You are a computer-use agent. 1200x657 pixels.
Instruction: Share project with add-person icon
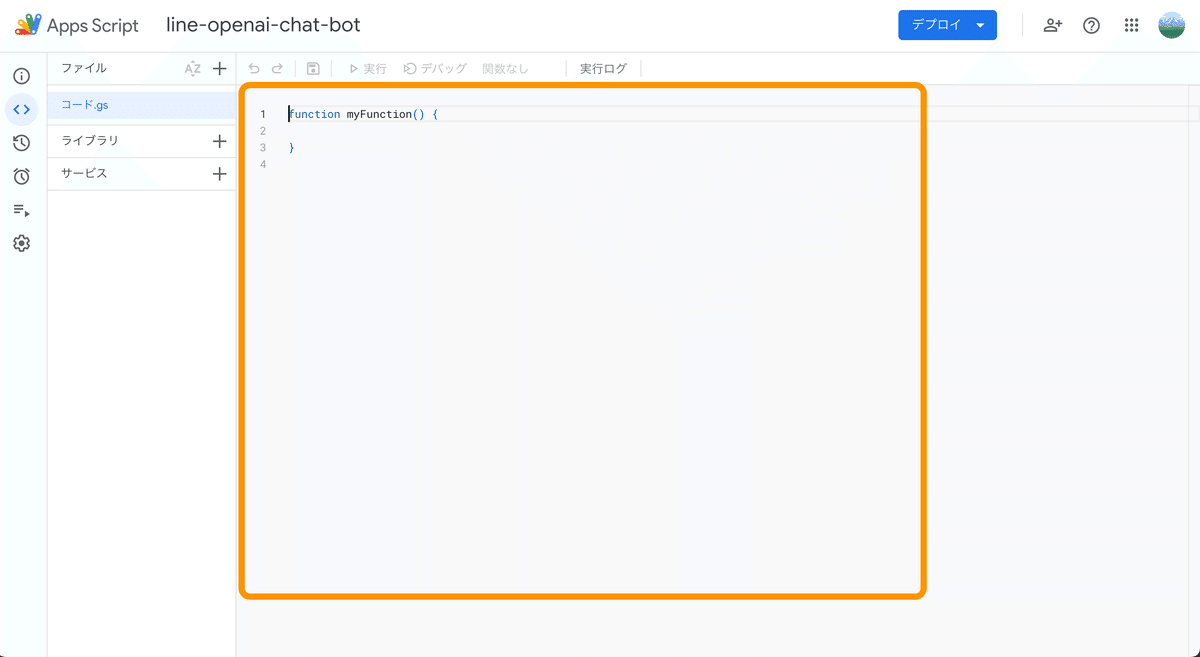pyautogui.click(x=1052, y=26)
